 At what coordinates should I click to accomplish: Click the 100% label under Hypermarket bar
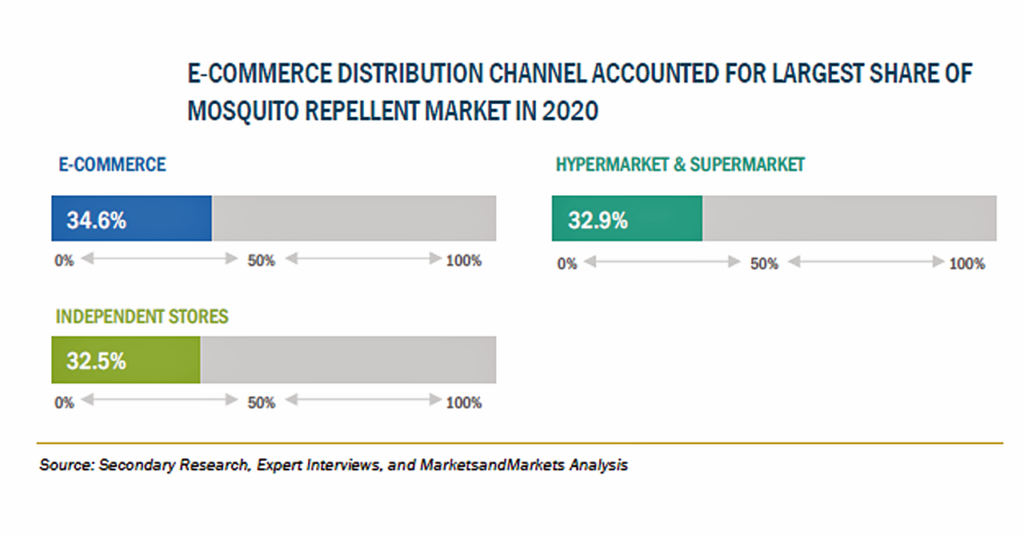tap(967, 264)
